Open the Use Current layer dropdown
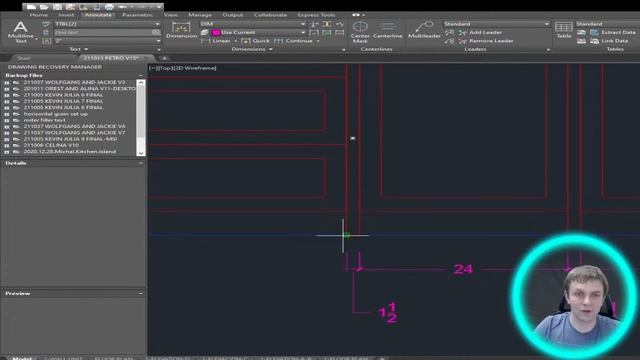Screen dimensions: 640x360 click(303, 32)
